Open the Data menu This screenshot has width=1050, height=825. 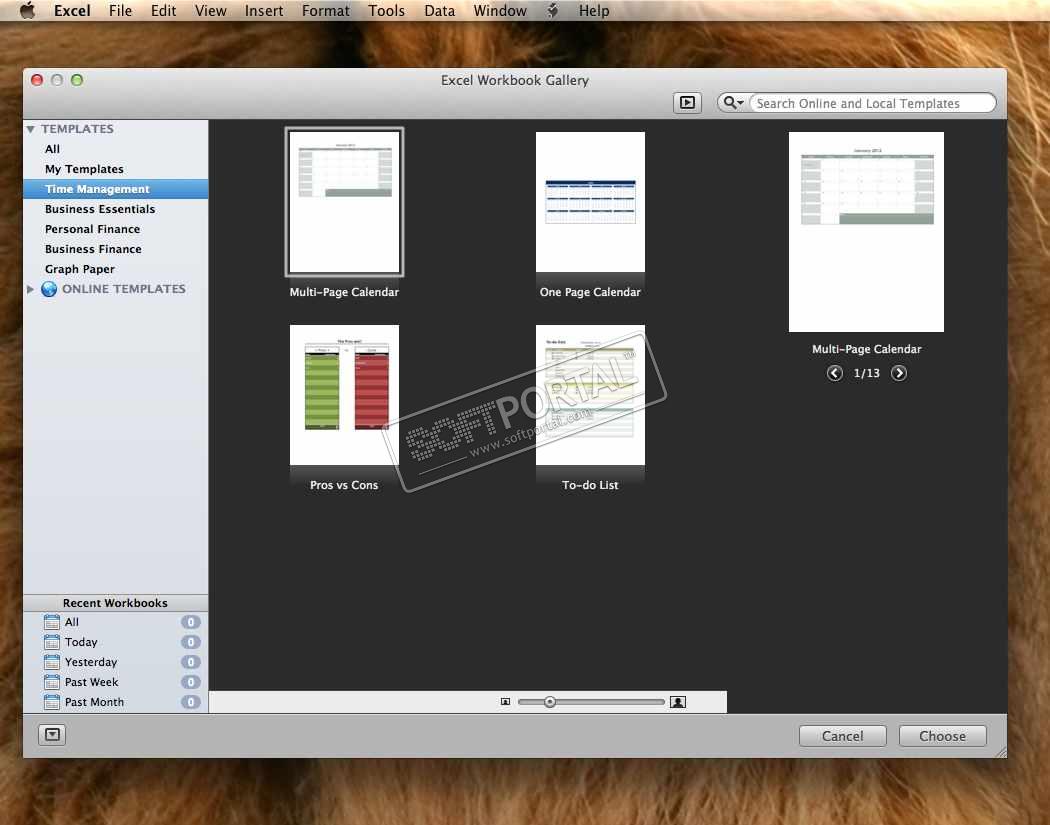point(439,11)
